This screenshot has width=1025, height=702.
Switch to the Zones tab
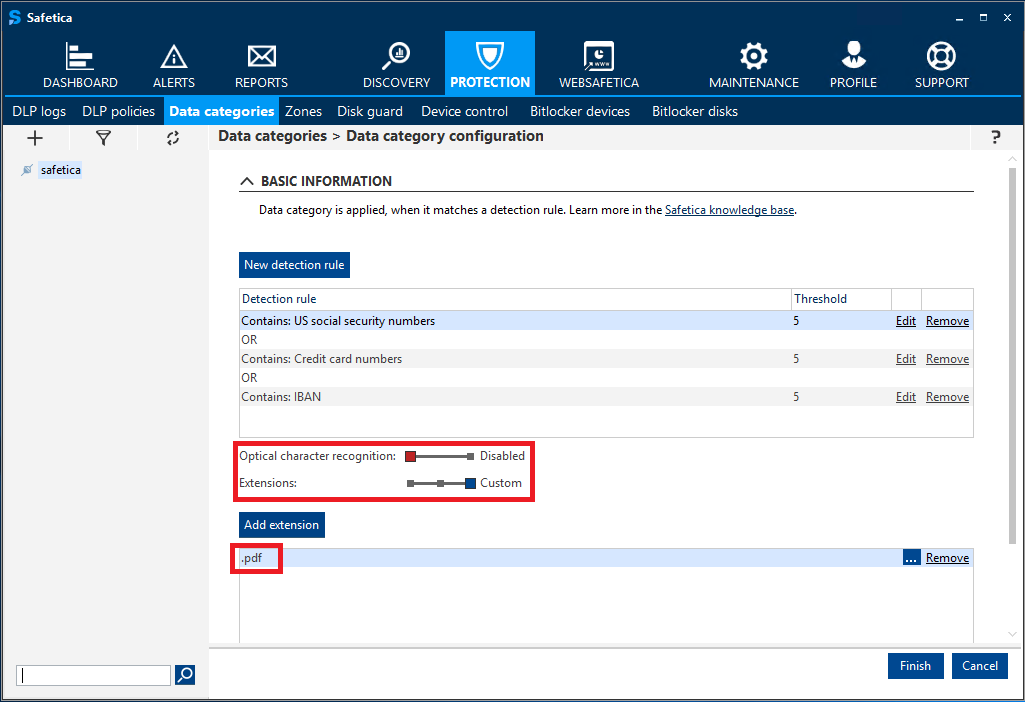tap(303, 111)
